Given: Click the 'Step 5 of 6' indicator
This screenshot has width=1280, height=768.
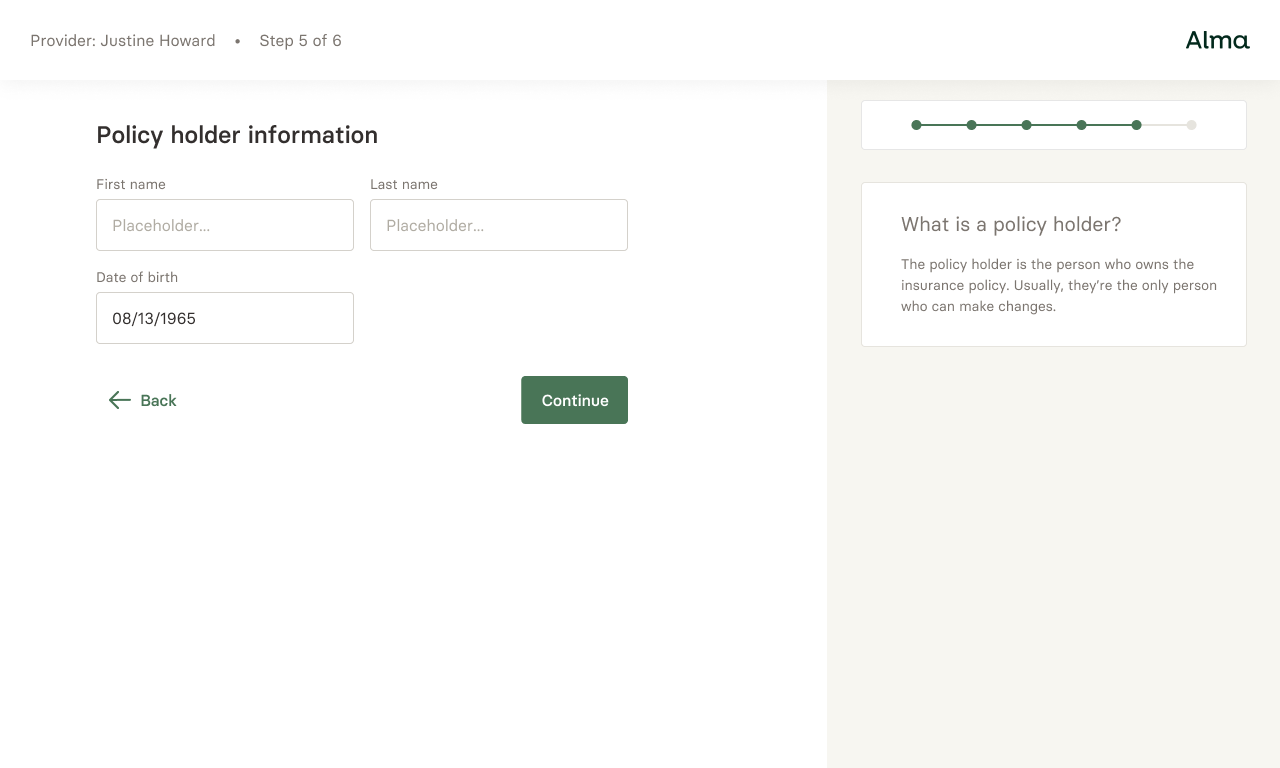Looking at the screenshot, I should (x=300, y=41).
